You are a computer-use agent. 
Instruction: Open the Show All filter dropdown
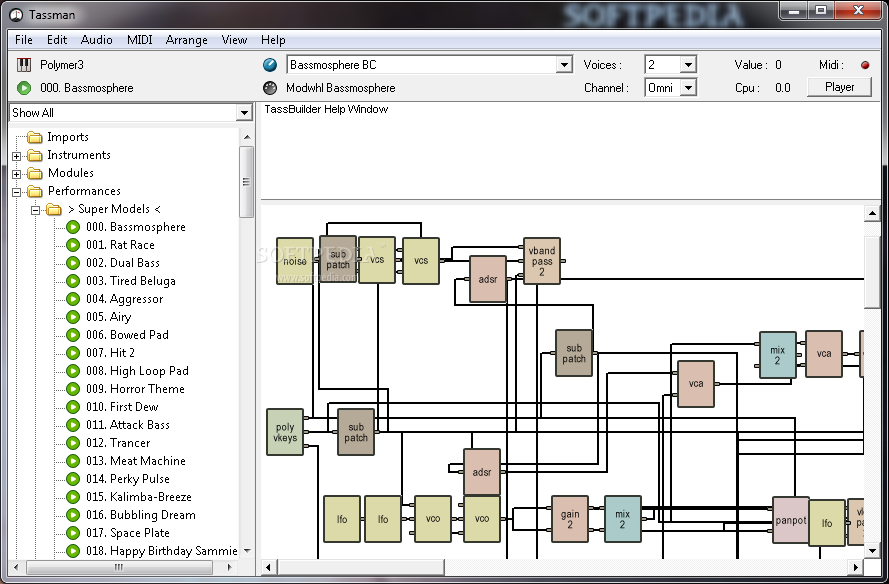[244, 113]
